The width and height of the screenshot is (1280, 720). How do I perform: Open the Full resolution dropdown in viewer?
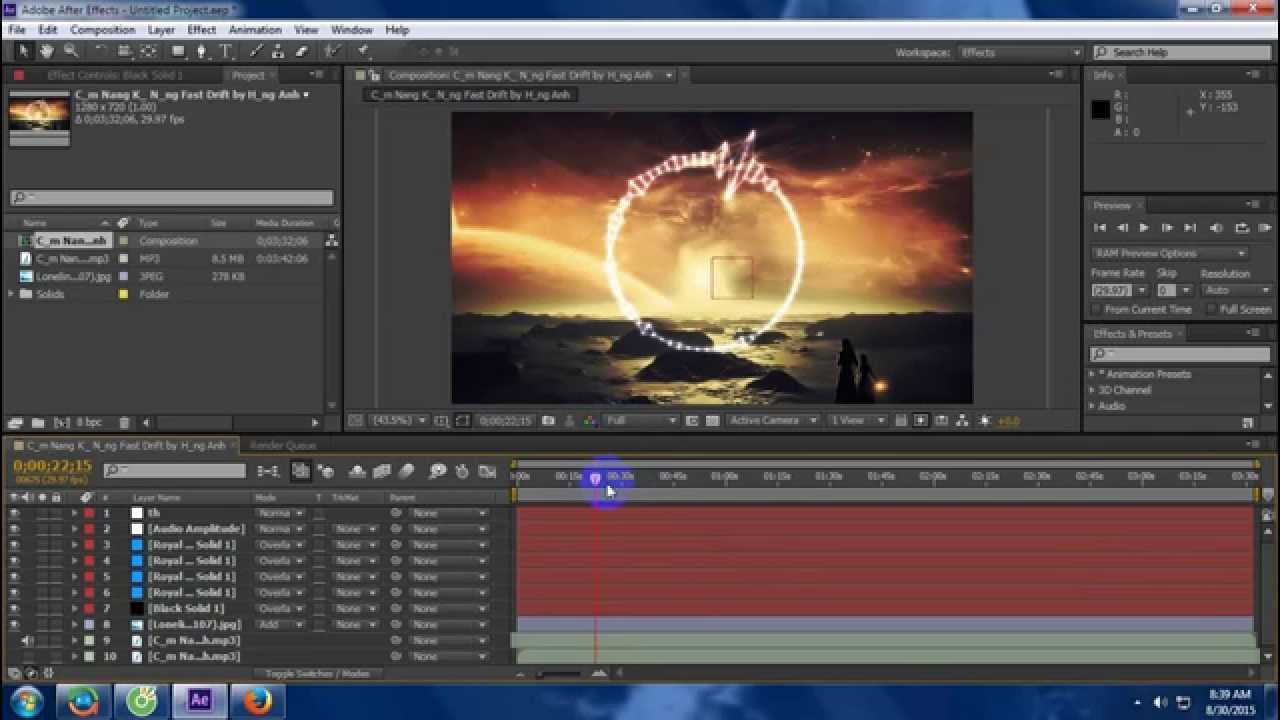click(641, 421)
